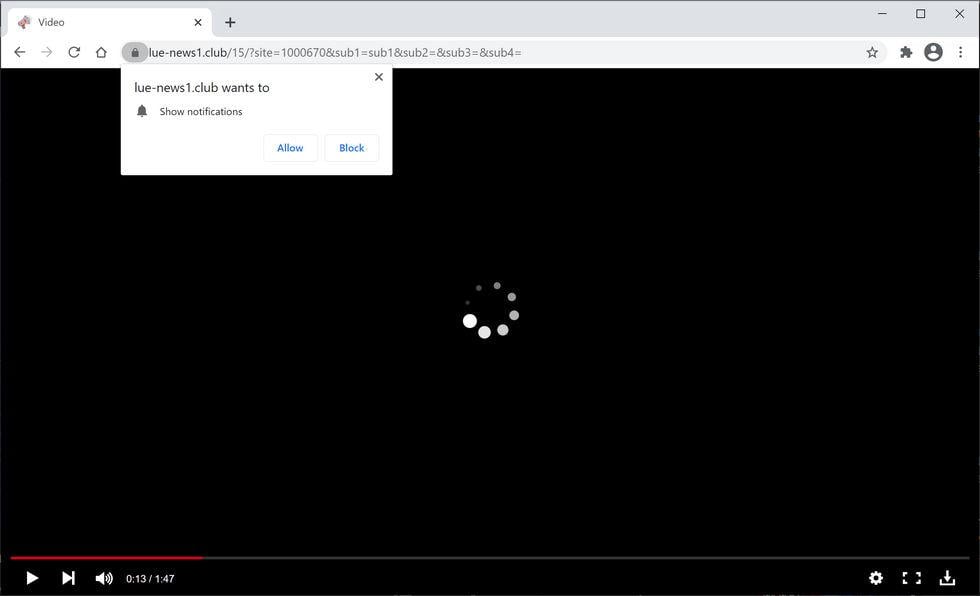The height and width of the screenshot is (596, 980).
Task: Open the Chrome three-dot menu
Action: click(x=961, y=51)
